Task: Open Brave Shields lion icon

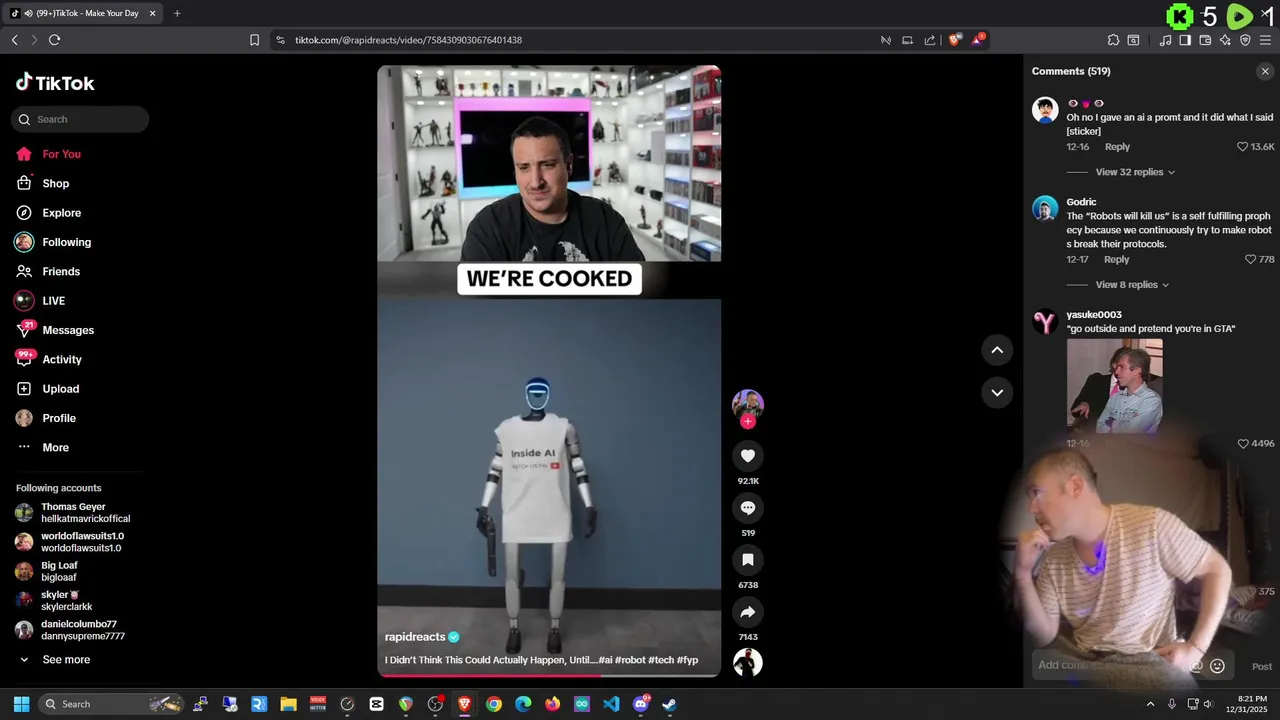Action: (955, 40)
